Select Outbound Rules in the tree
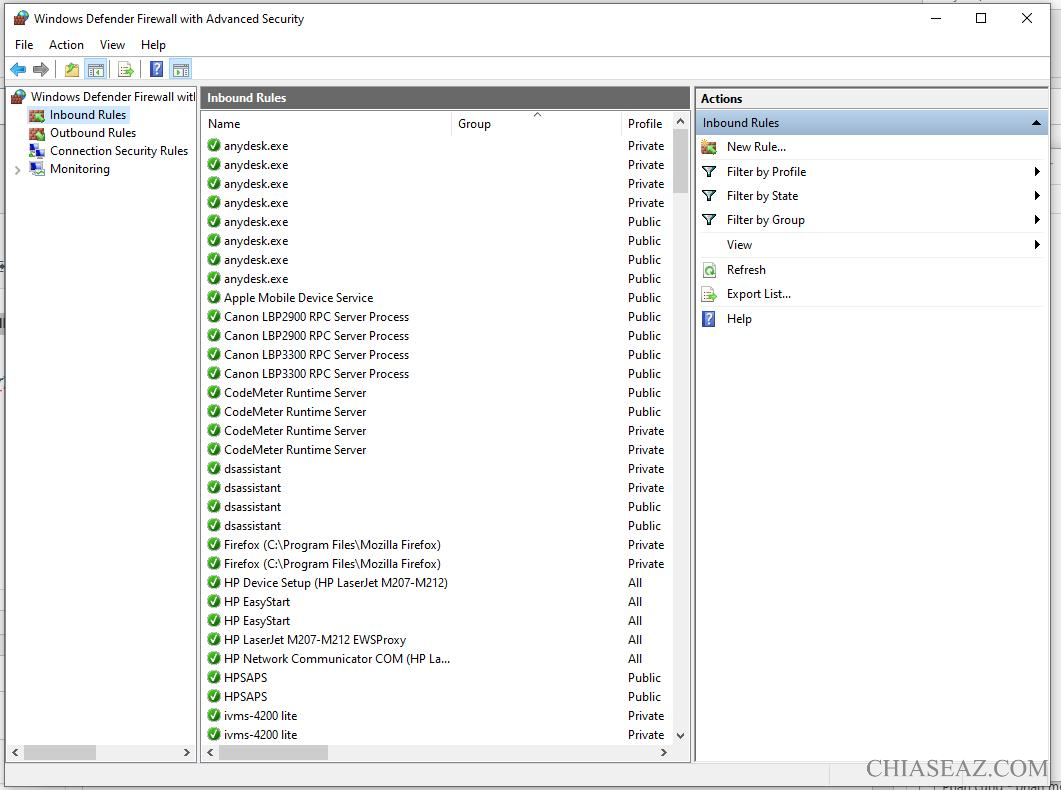The width and height of the screenshot is (1061, 790). (93, 133)
